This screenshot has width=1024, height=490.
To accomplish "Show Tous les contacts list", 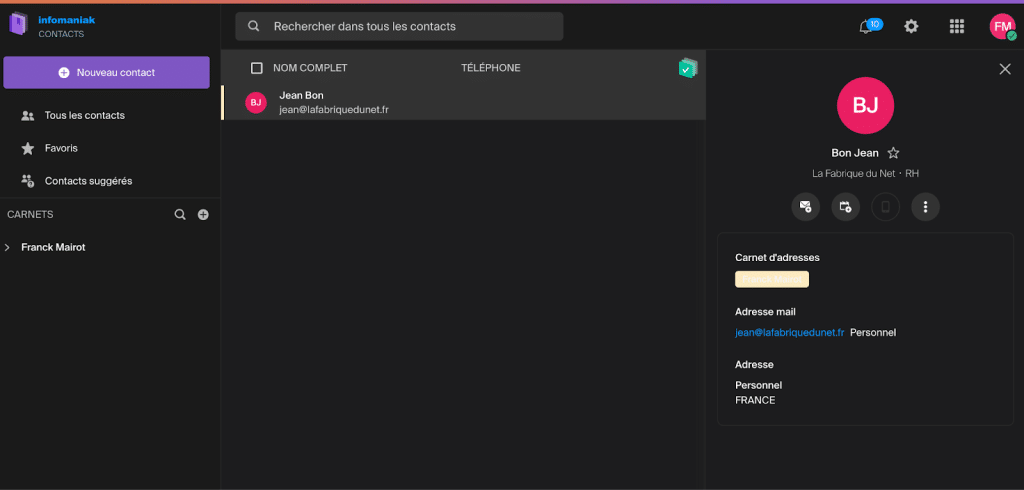I will 84,115.
